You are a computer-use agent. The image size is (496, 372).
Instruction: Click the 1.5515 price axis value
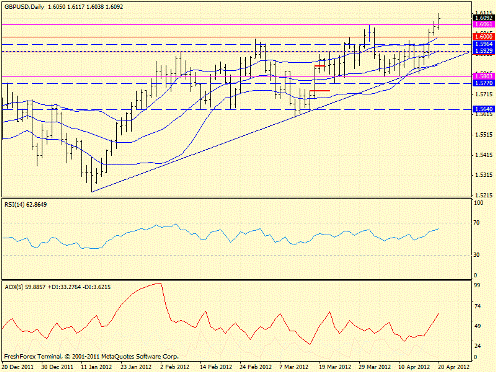[484, 135]
